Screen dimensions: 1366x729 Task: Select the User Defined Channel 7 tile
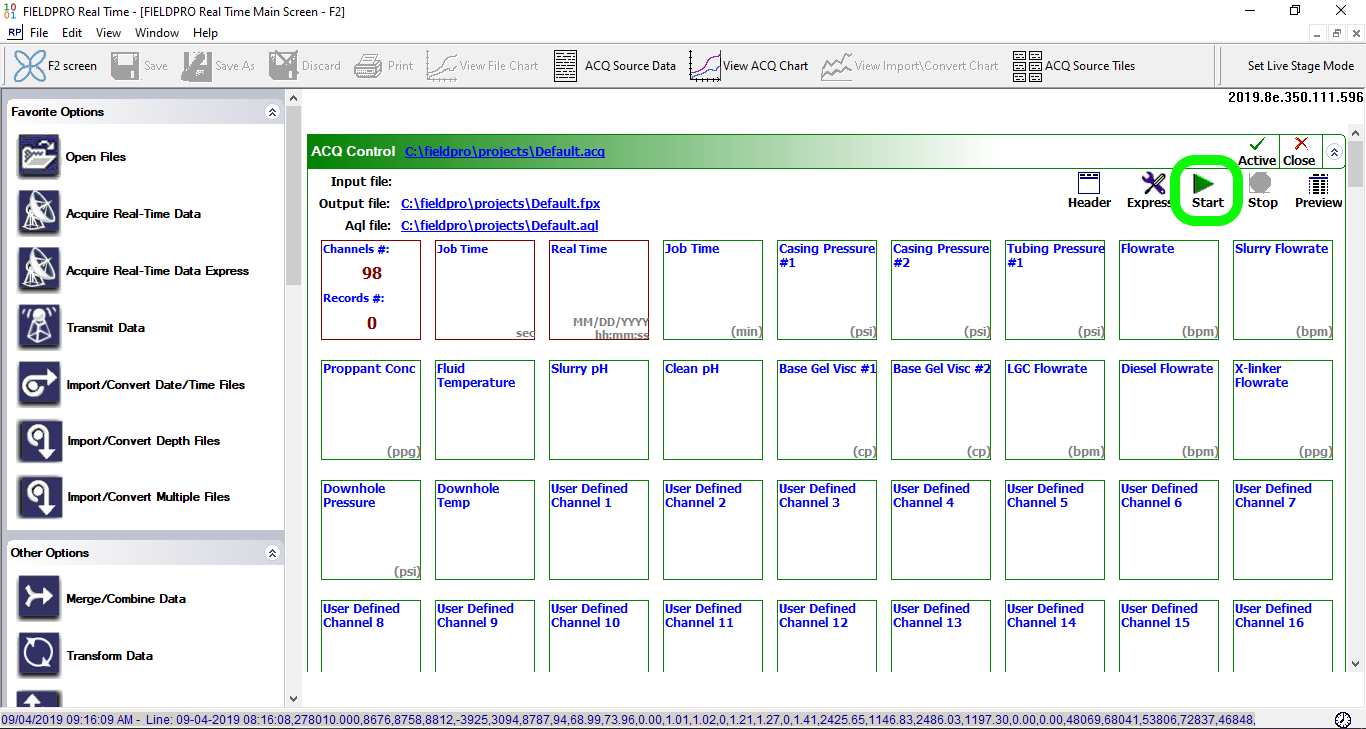point(1283,530)
